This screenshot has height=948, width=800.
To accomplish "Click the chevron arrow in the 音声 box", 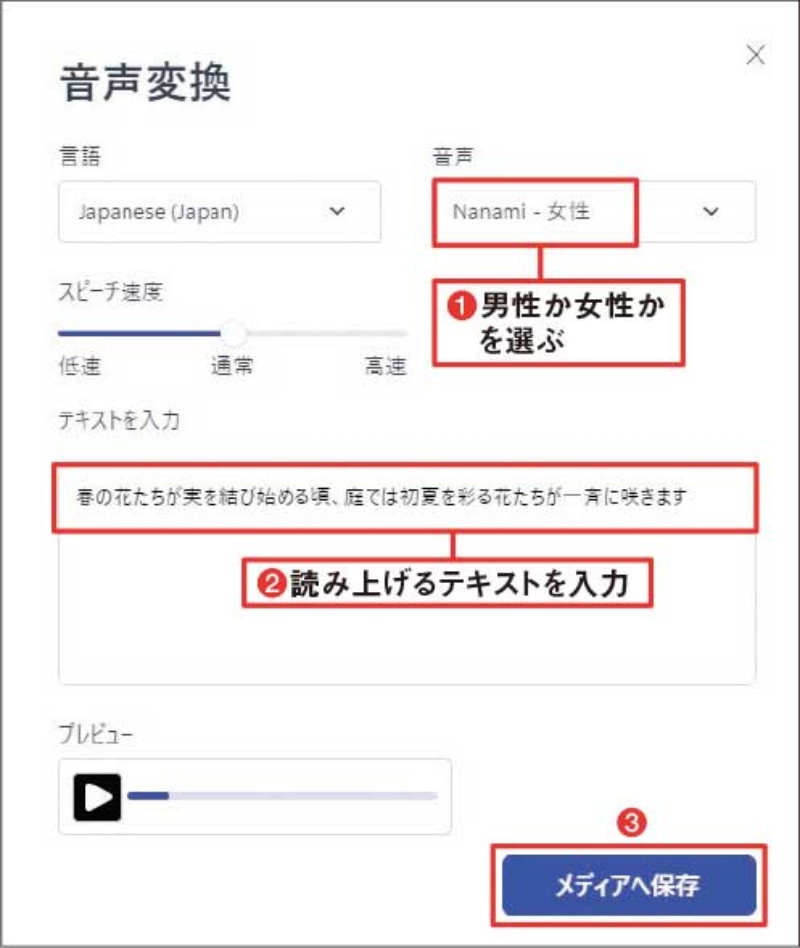I will point(711,211).
